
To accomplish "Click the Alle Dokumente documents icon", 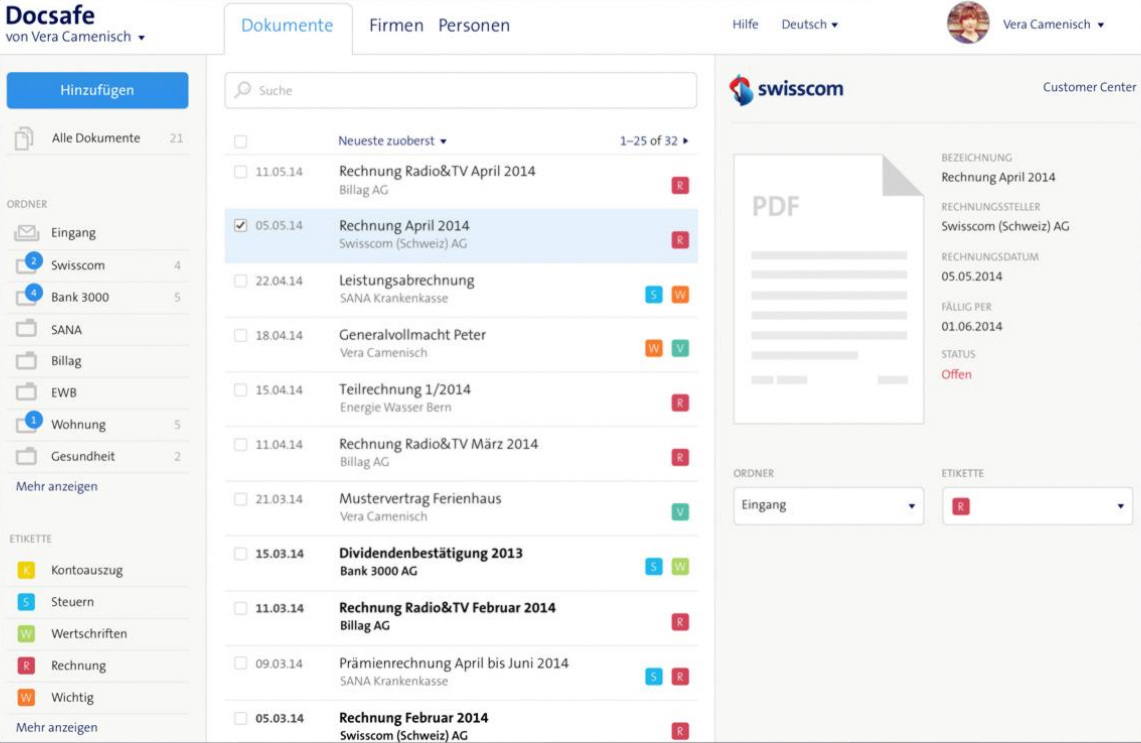I will (x=24, y=138).
